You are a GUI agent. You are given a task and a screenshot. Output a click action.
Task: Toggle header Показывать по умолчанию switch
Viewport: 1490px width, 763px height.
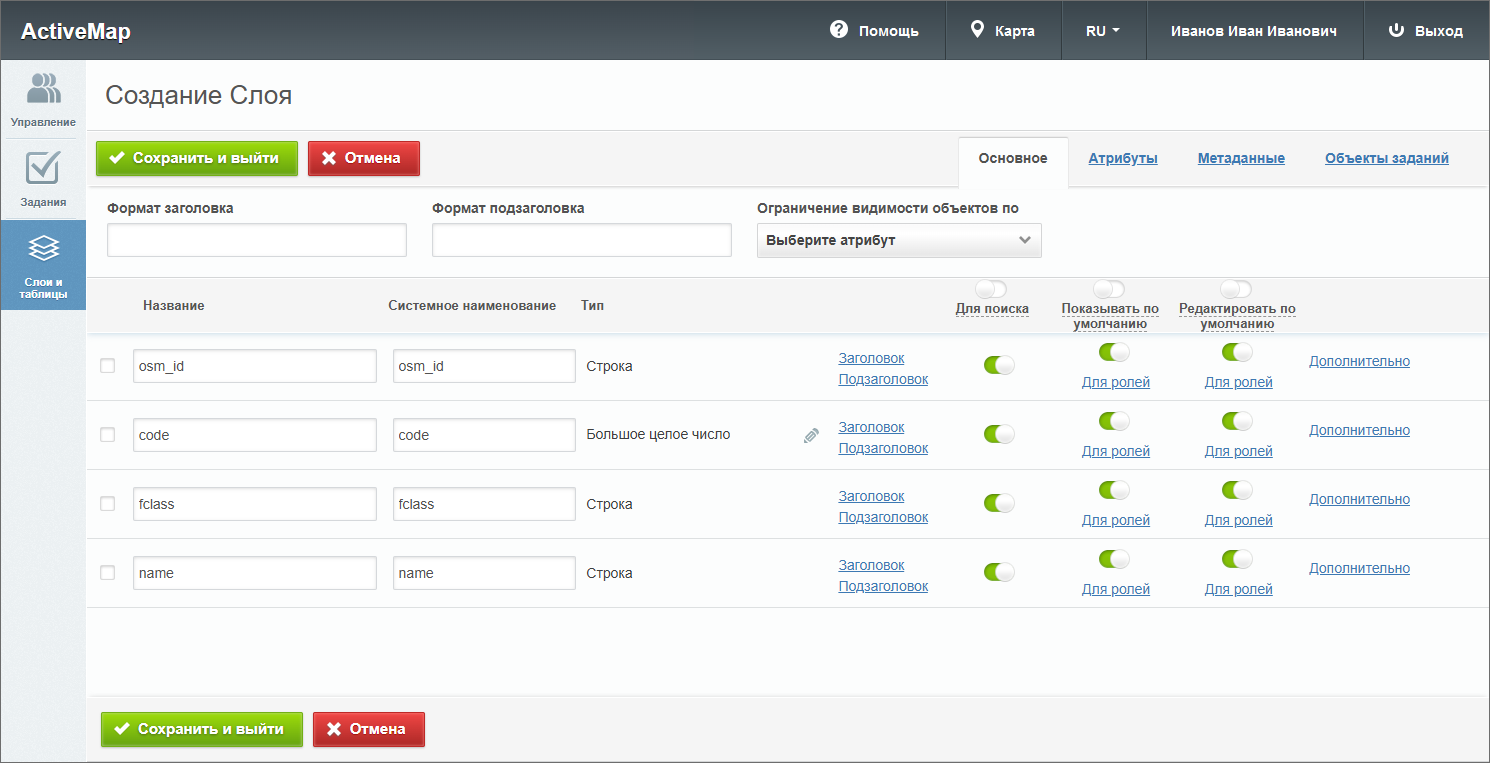click(x=1109, y=289)
